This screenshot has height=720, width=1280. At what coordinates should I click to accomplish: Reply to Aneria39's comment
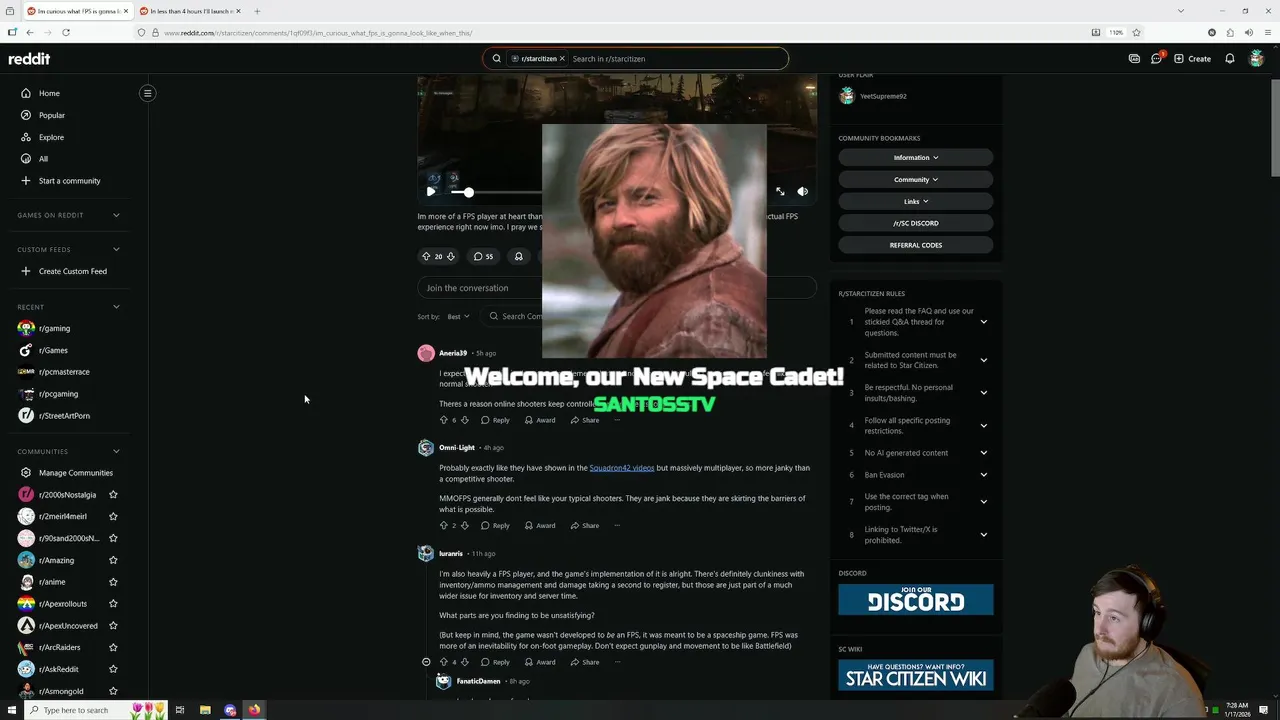tap(495, 420)
